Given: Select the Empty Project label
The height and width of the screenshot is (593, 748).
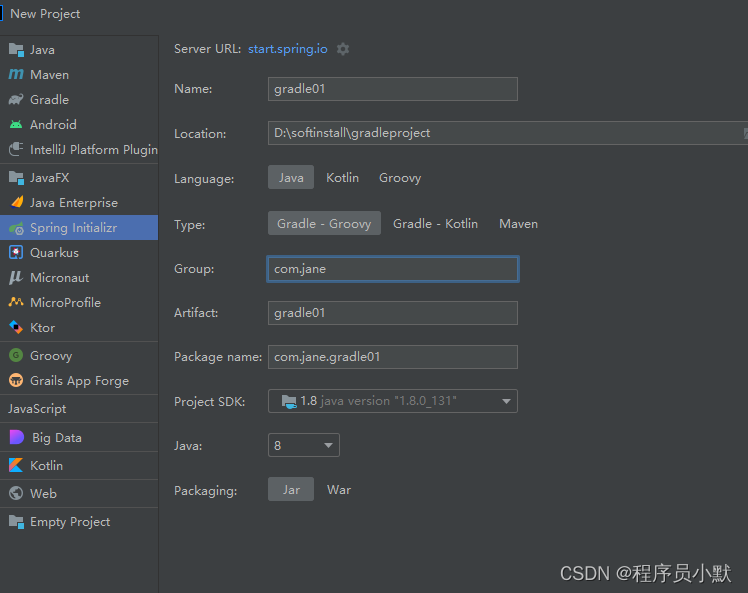Looking at the screenshot, I should tap(70, 522).
